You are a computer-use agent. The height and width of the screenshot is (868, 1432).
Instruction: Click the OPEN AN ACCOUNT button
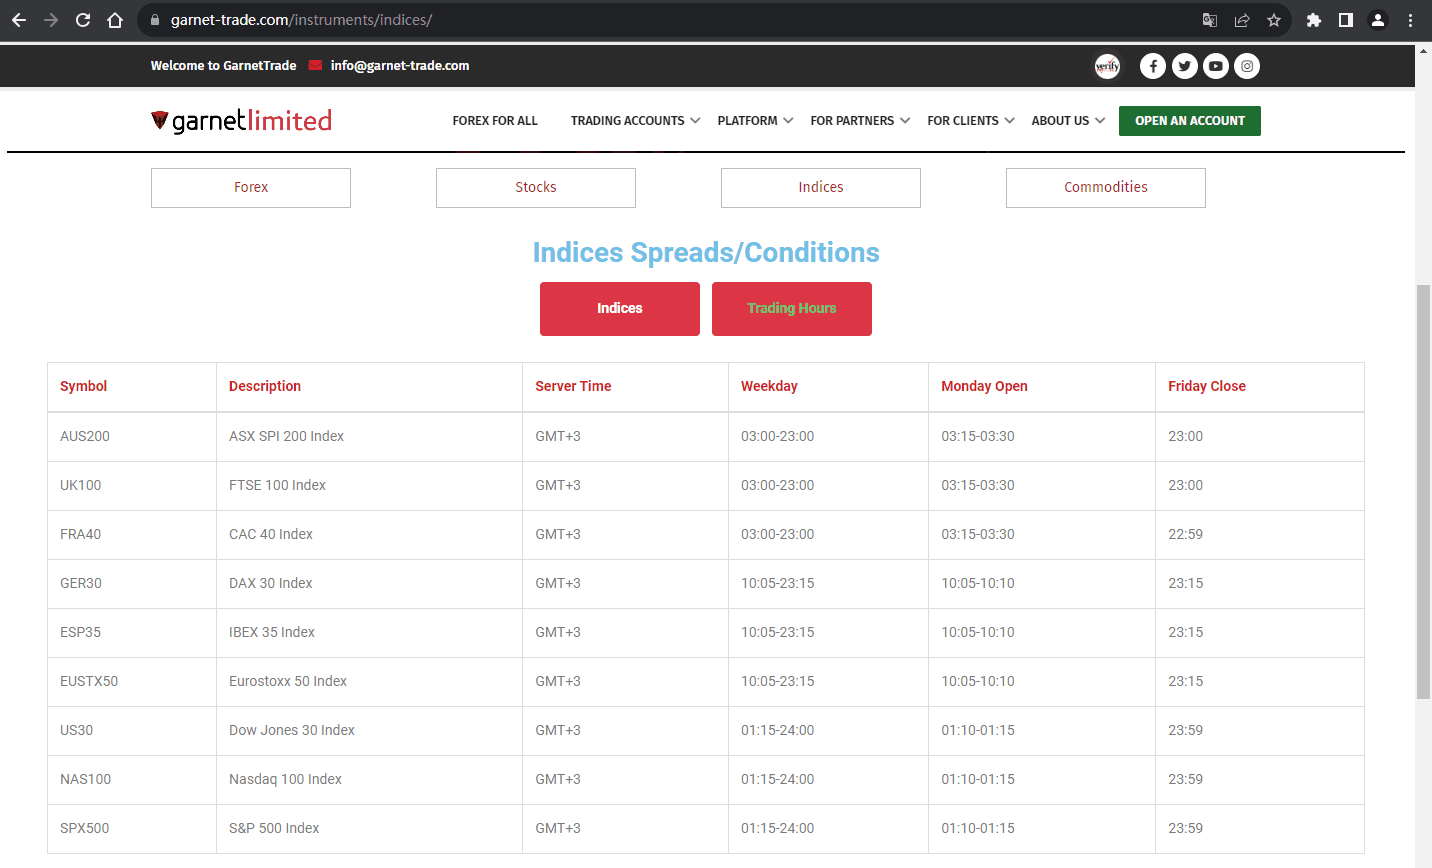click(1190, 121)
